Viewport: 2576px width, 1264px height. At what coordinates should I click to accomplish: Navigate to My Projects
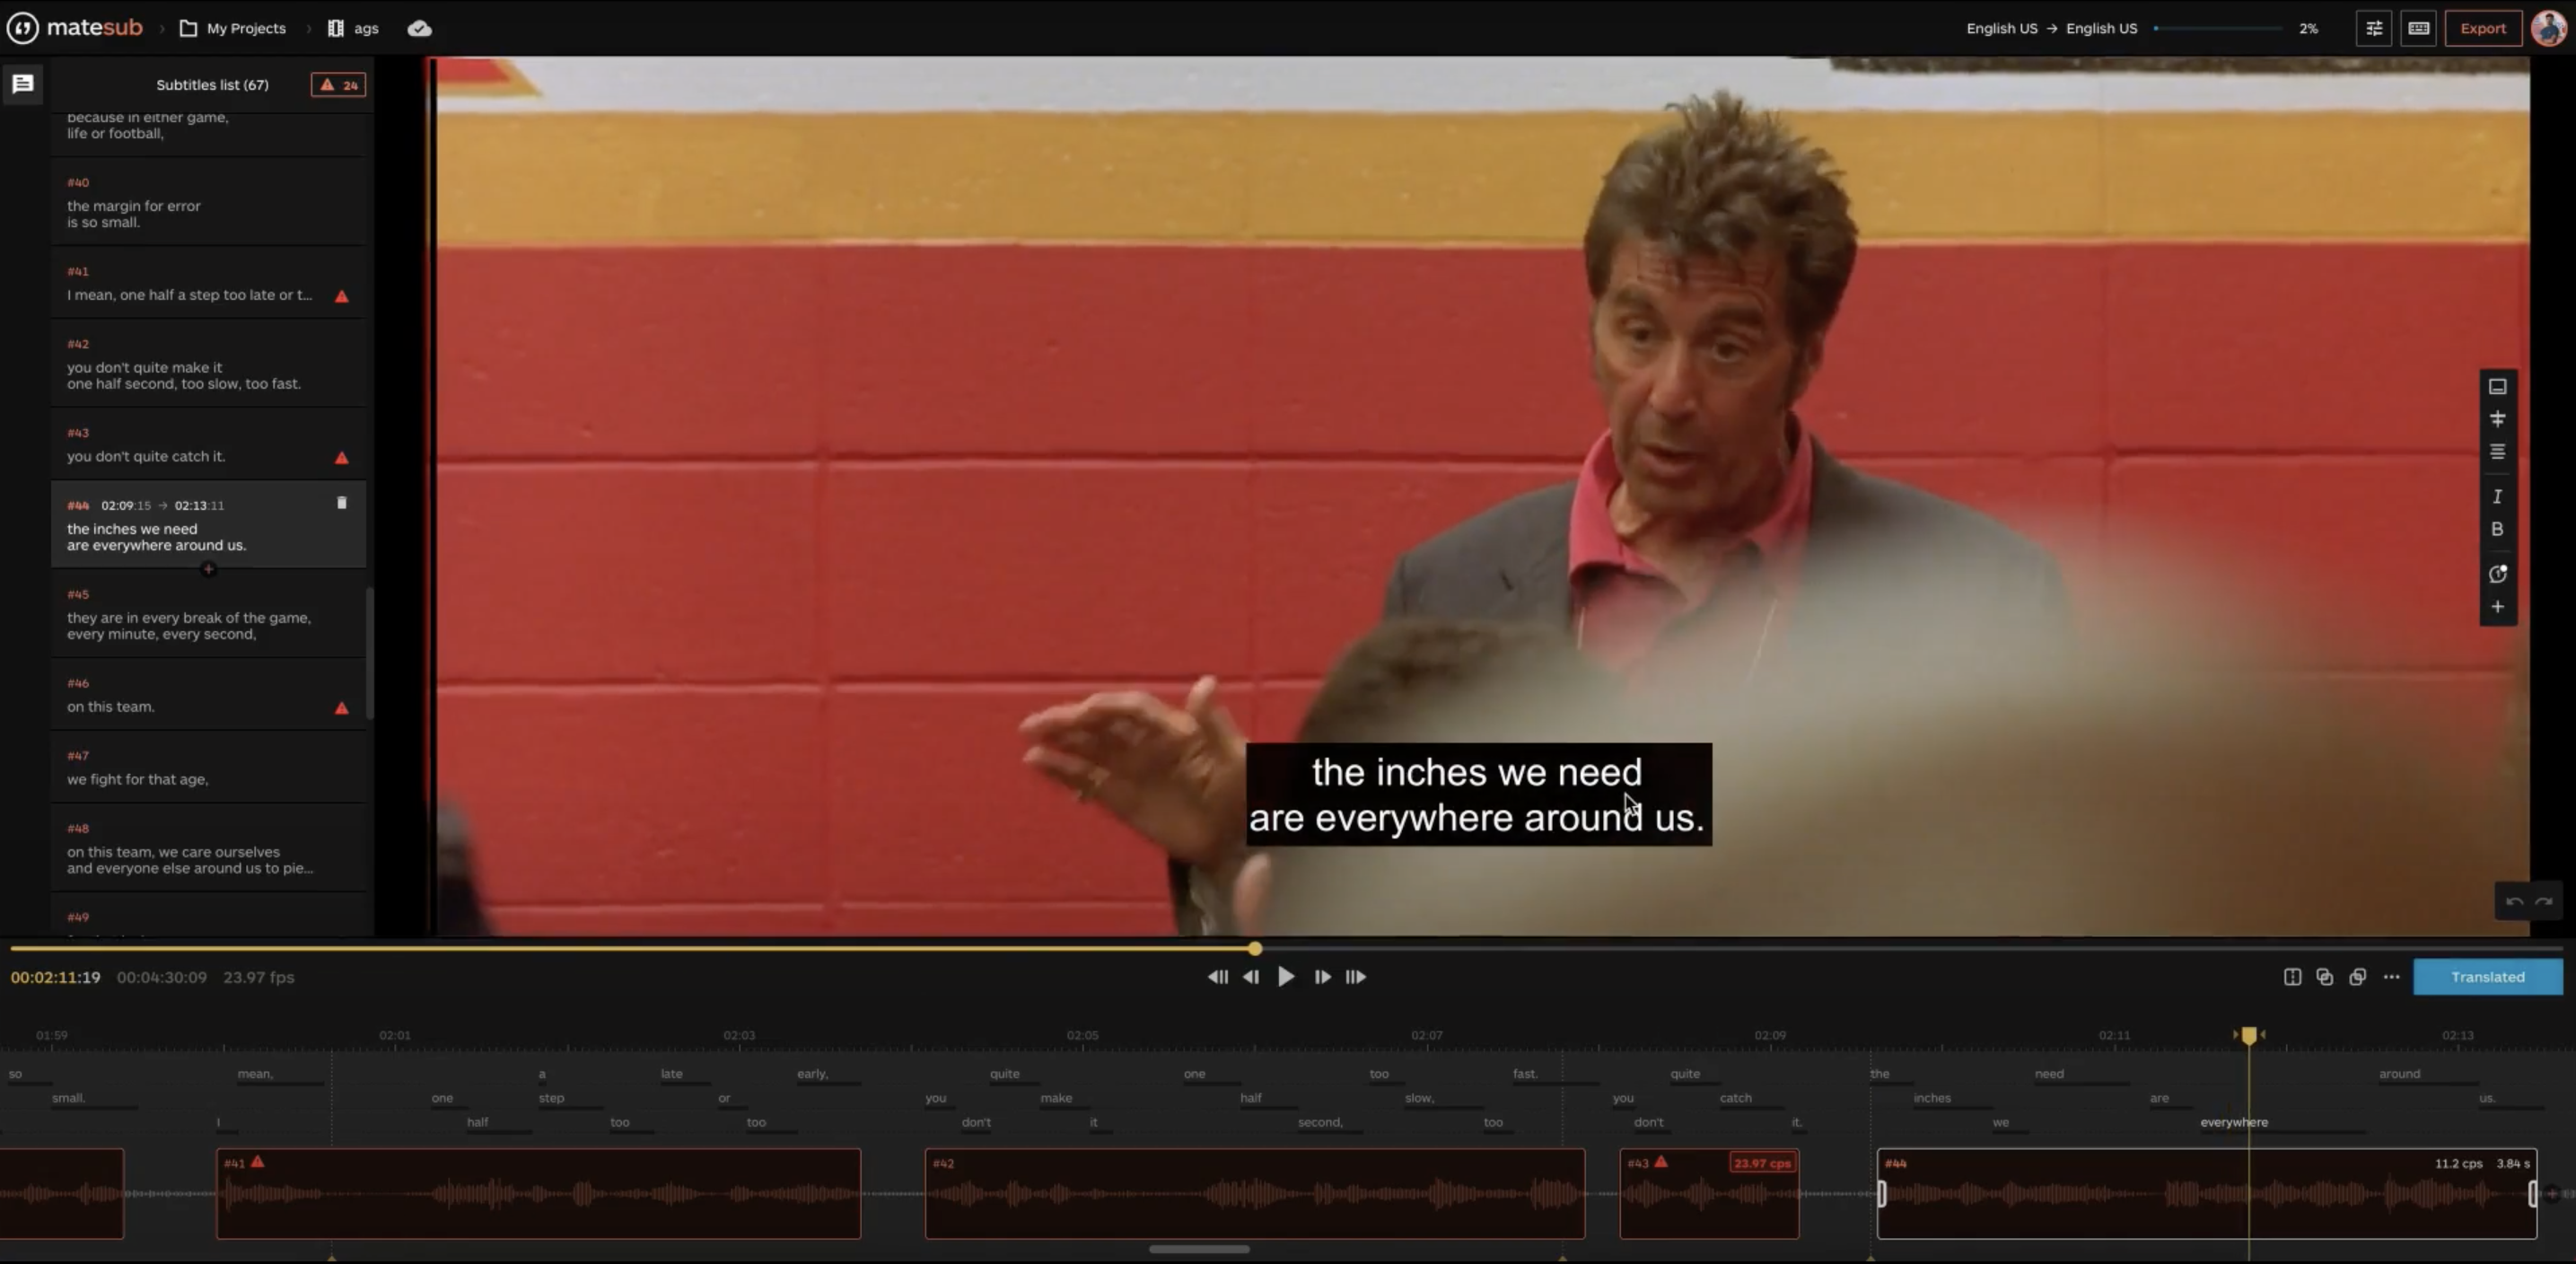(x=244, y=28)
